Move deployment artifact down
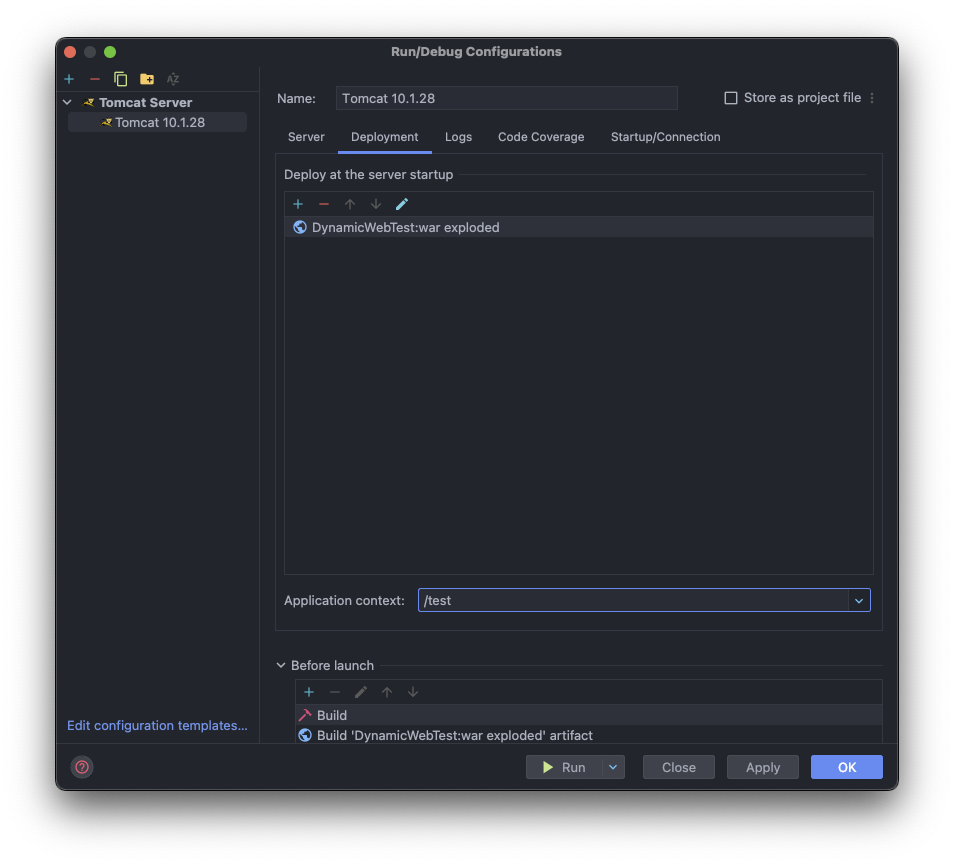 [376, 204]
